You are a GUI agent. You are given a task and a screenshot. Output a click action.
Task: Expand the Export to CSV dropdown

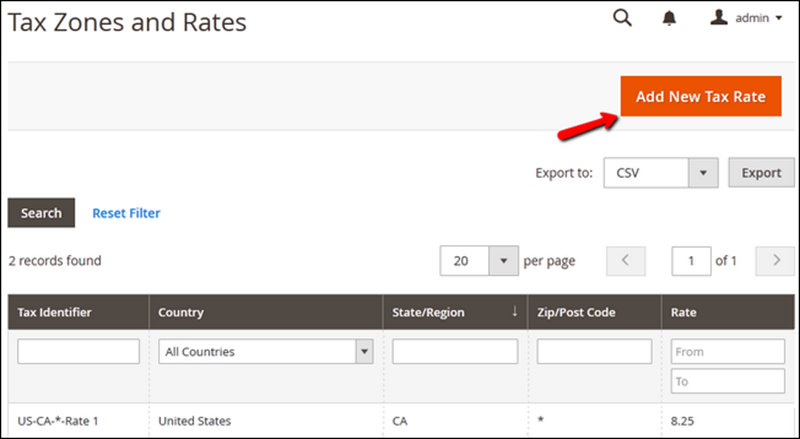[703, 172]
